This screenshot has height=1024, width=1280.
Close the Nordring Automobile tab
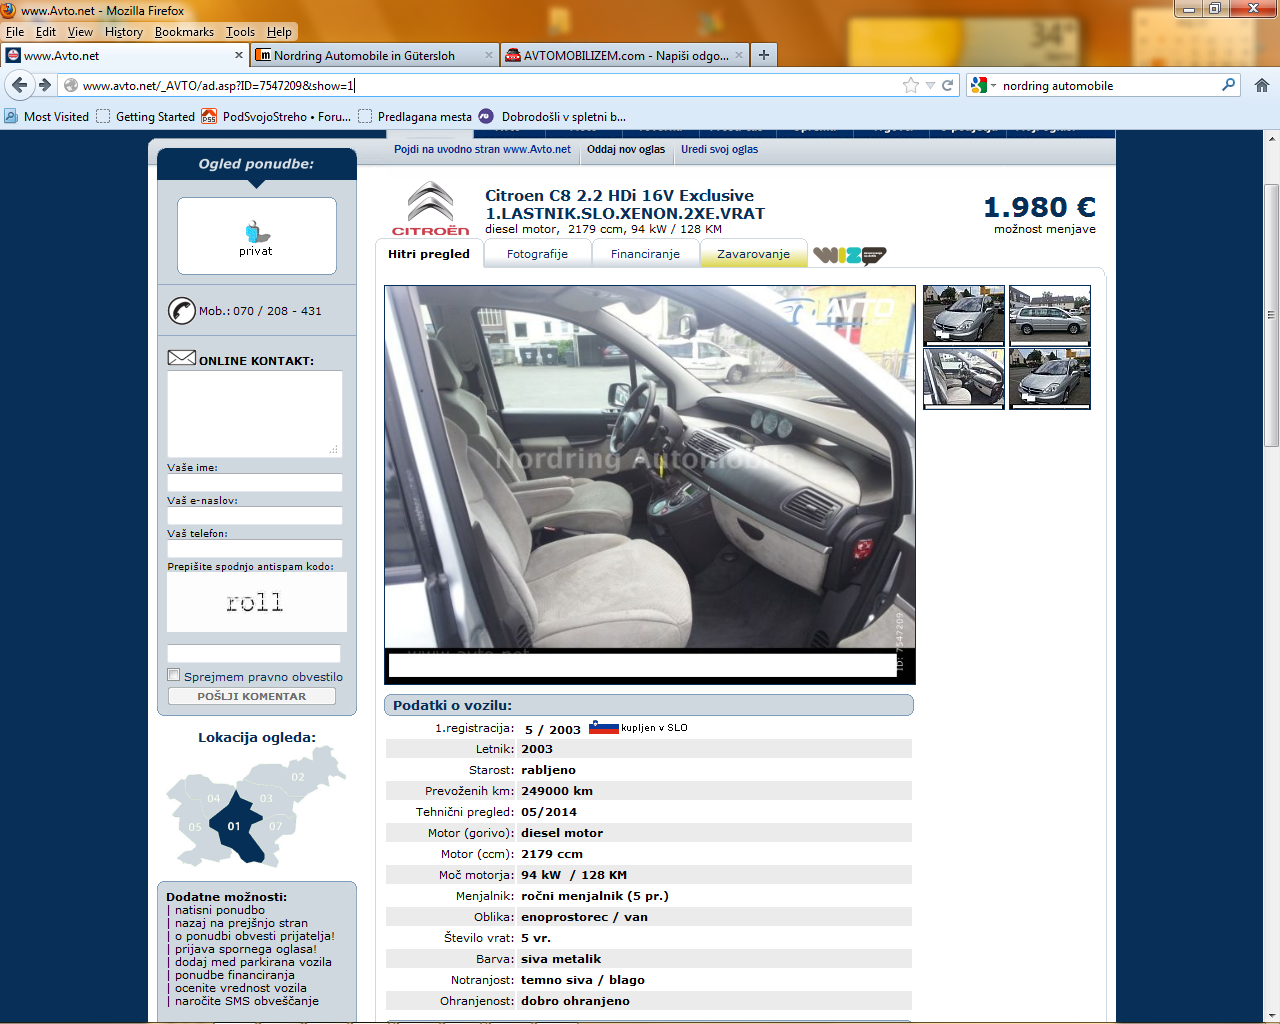[489, 55]
